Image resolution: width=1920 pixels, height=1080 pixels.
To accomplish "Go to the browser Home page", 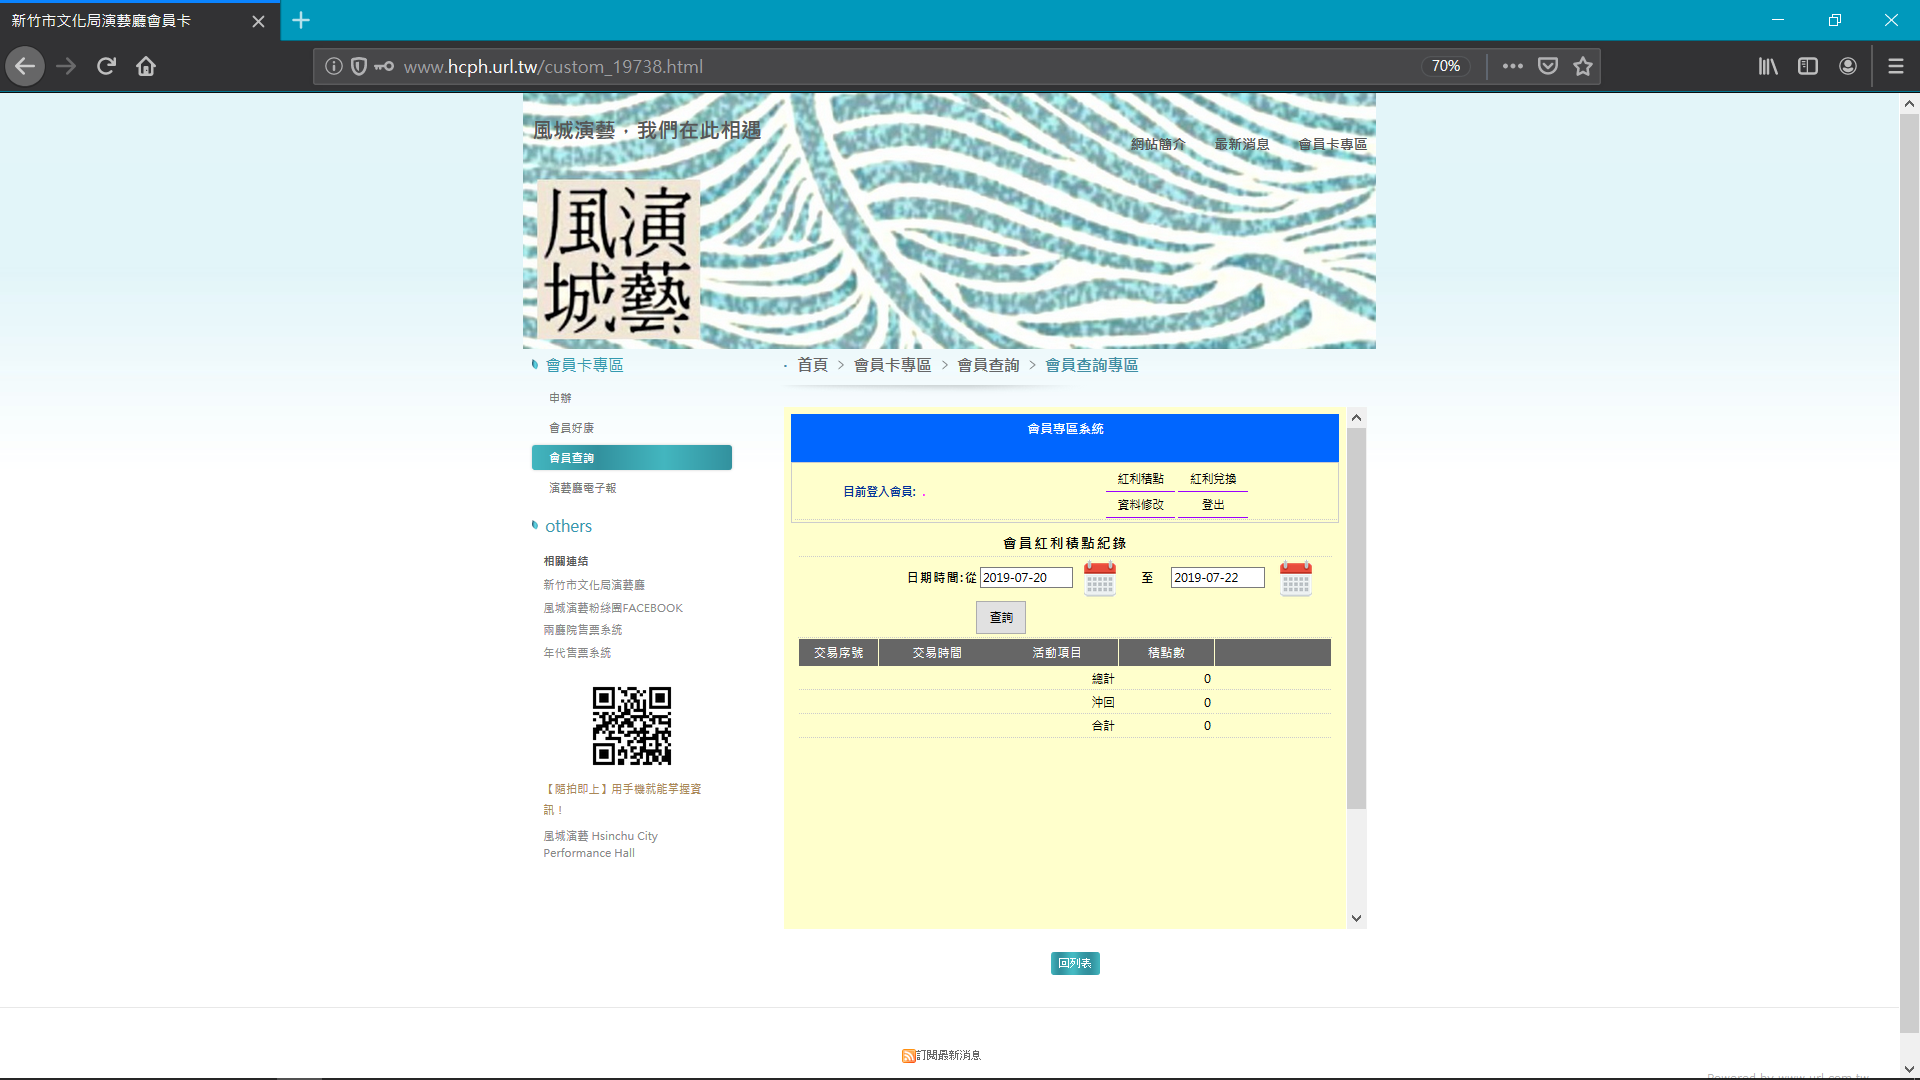I will [x=146, y=66].
